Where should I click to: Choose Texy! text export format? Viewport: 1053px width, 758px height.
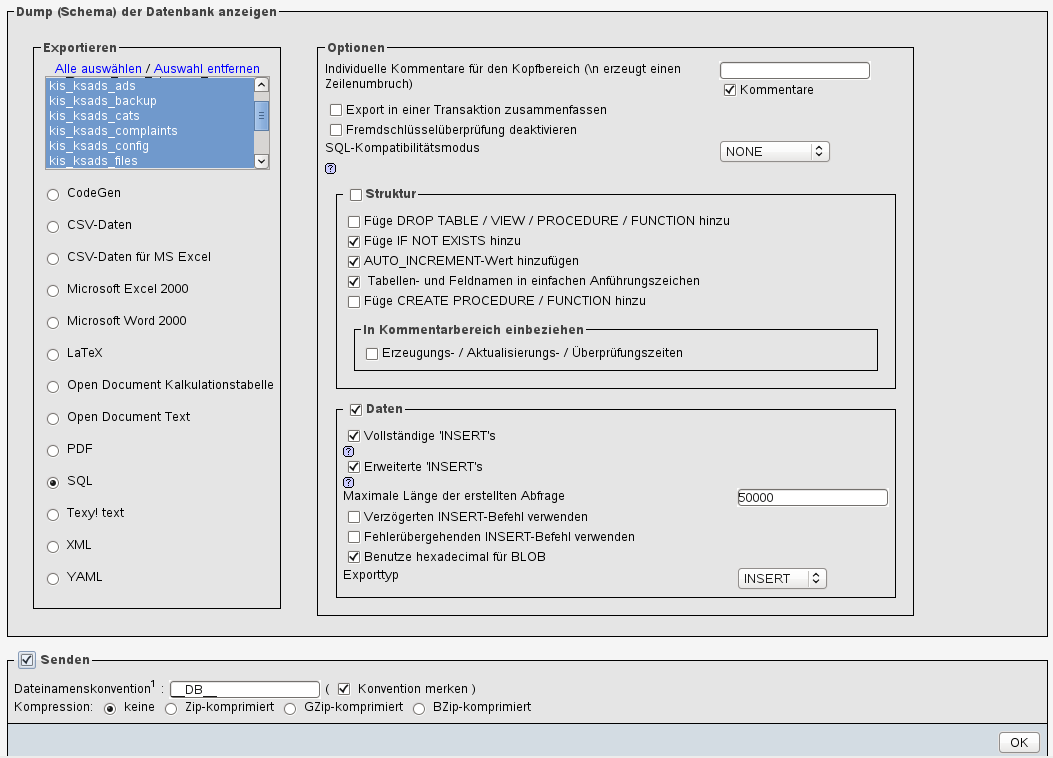53,515
